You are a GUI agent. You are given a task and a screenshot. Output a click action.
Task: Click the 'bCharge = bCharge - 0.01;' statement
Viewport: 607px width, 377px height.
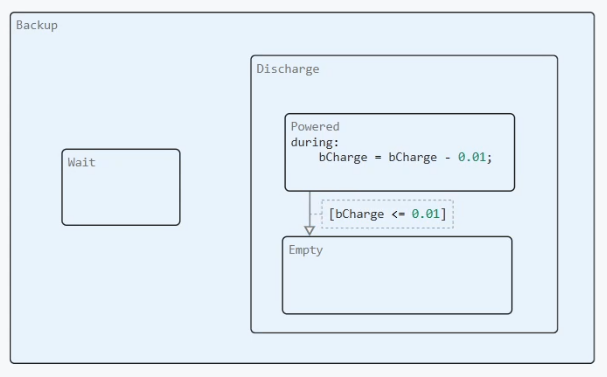coord(405,157)
